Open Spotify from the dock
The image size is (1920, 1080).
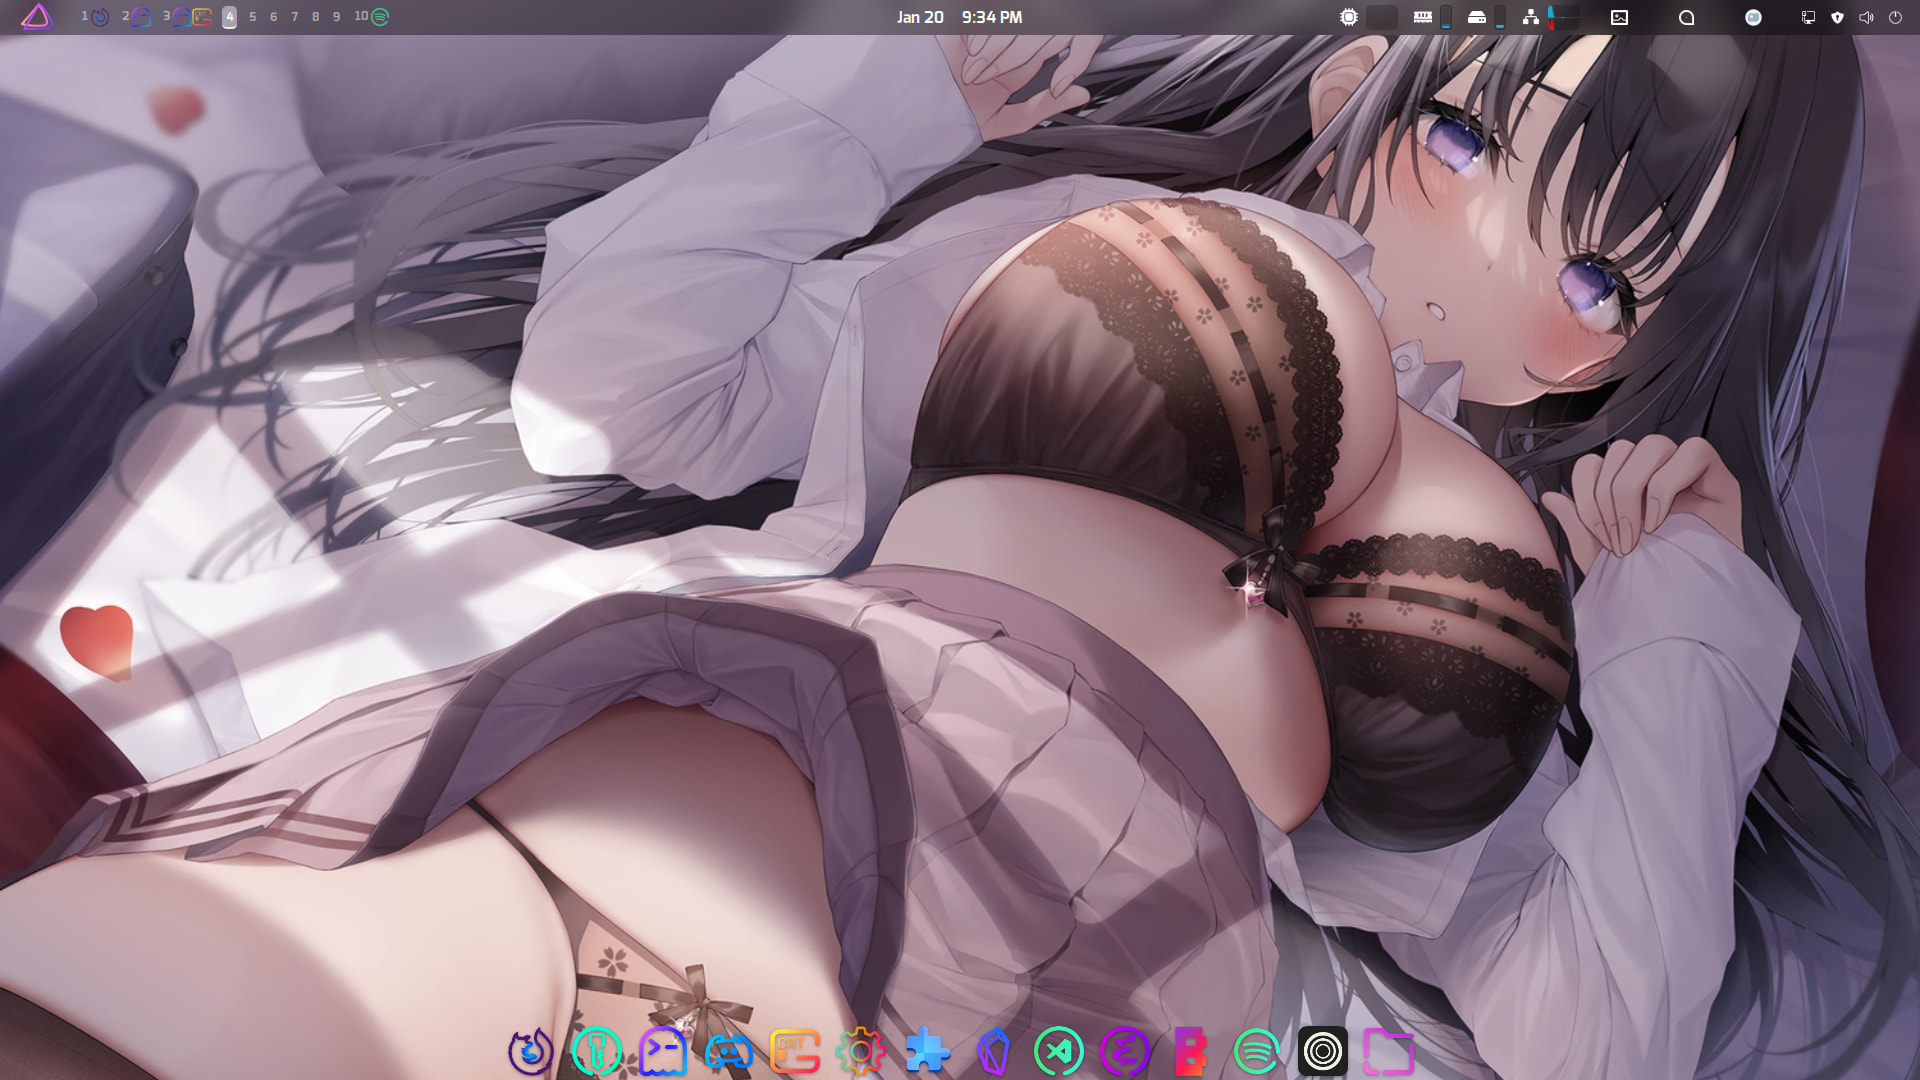1256,1052
